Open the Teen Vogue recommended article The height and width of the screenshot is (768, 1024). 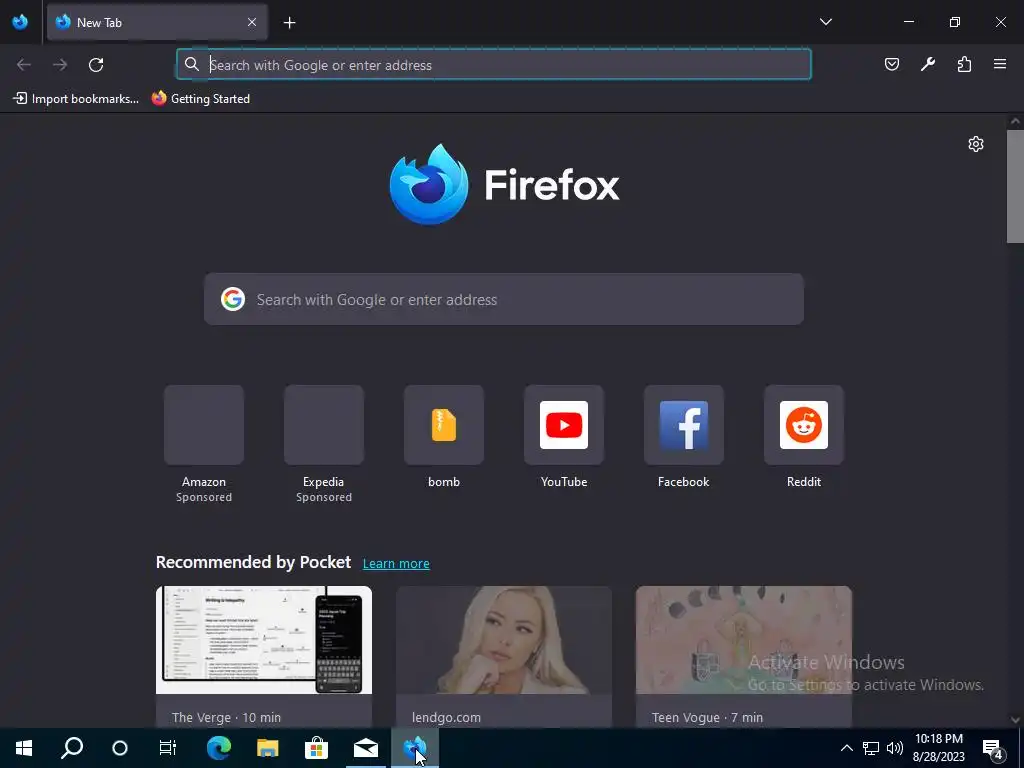744,657
